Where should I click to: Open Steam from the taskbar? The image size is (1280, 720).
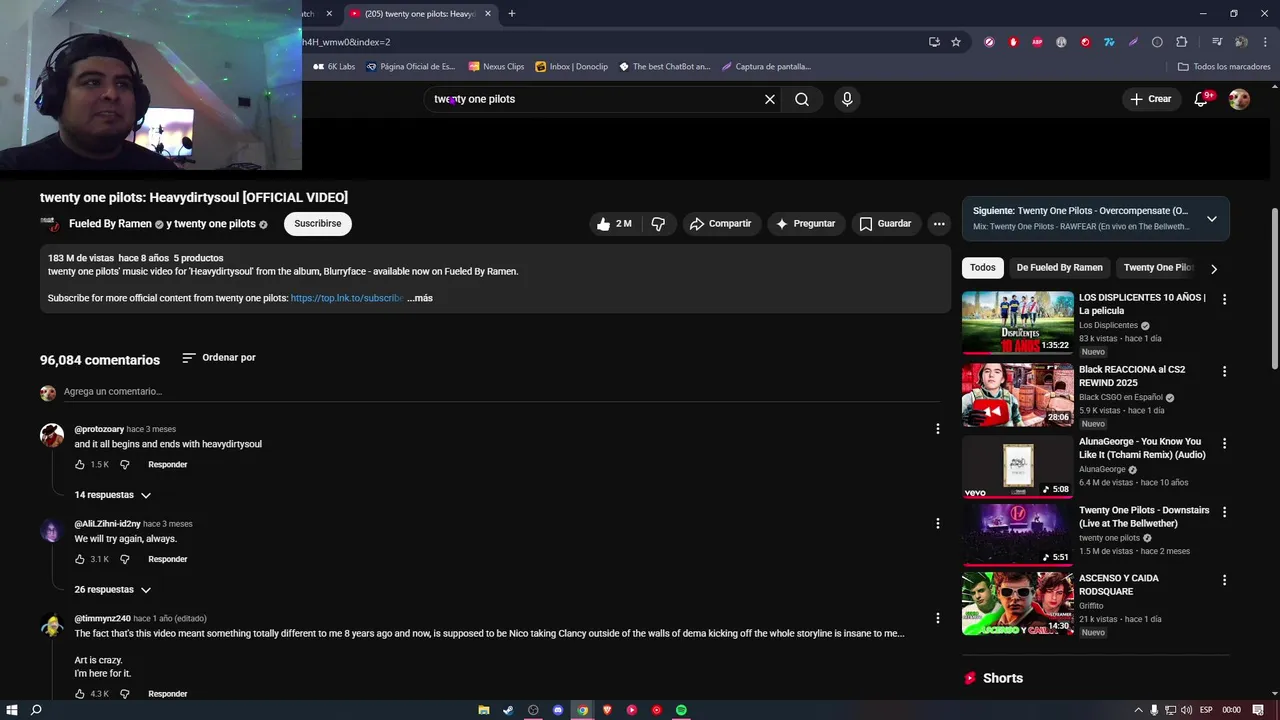508,710
